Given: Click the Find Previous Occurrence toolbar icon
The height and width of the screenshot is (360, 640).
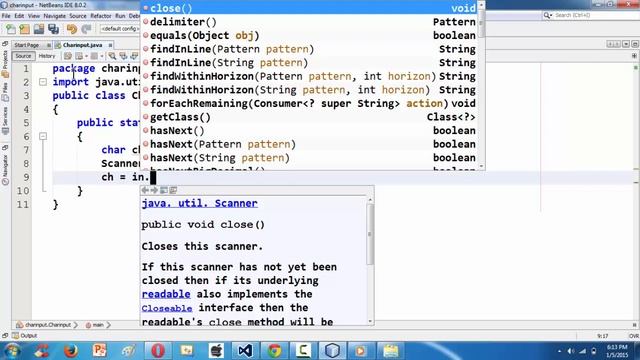Looking at the screenshot, I should [x=123, y=56].
